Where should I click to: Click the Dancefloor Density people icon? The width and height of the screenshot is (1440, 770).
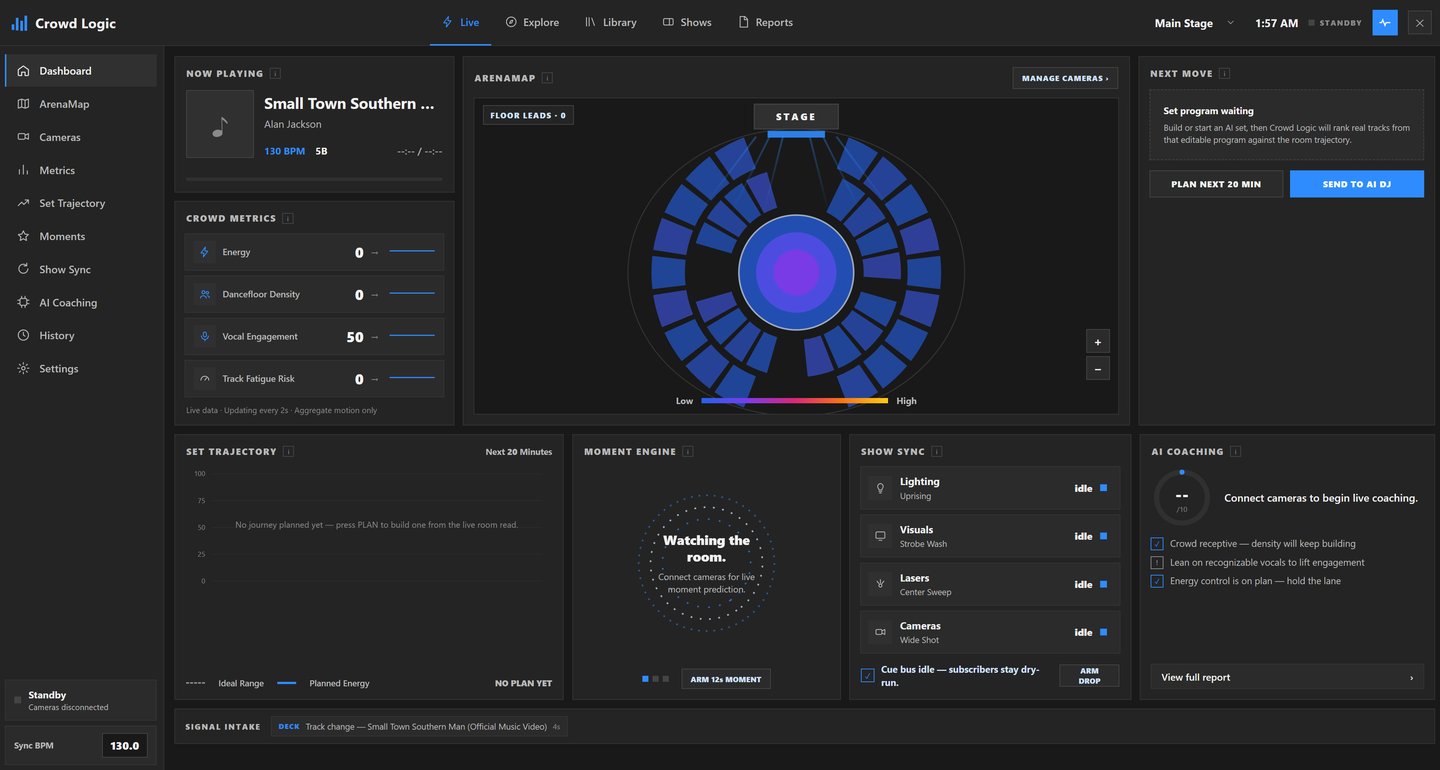tap(205, 294)
